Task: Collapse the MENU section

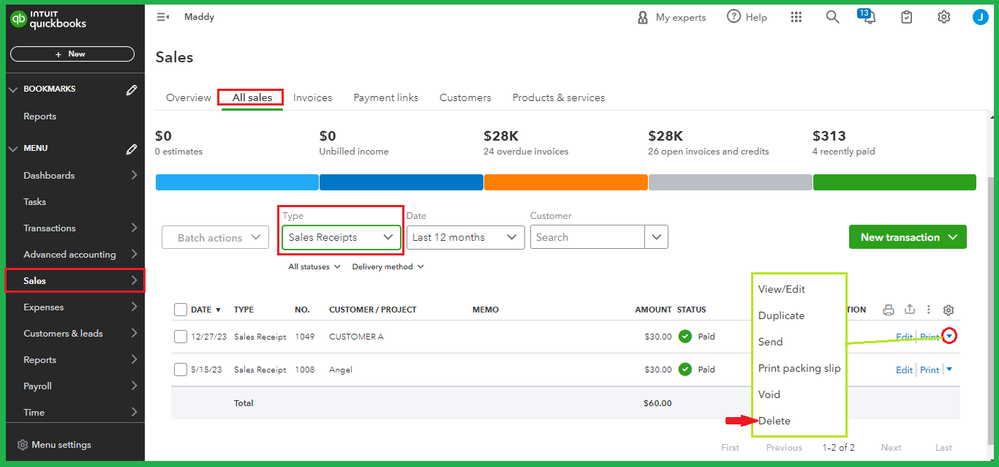Action: pyautogui.click(x=13, y=149)
